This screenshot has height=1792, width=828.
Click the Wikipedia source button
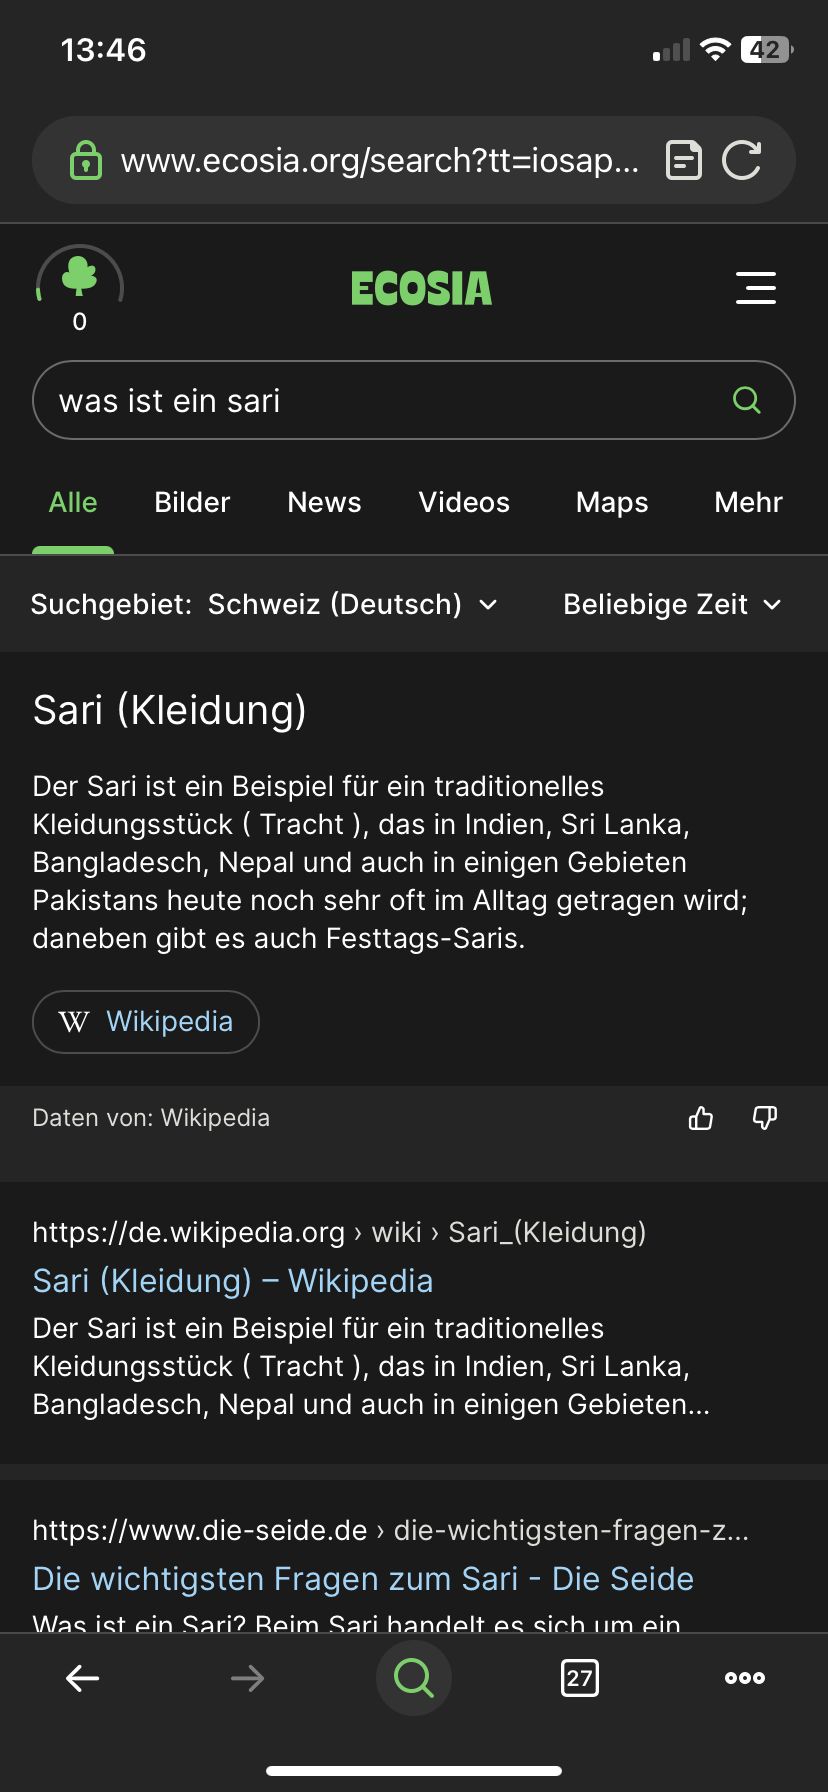pos(146,1022)
